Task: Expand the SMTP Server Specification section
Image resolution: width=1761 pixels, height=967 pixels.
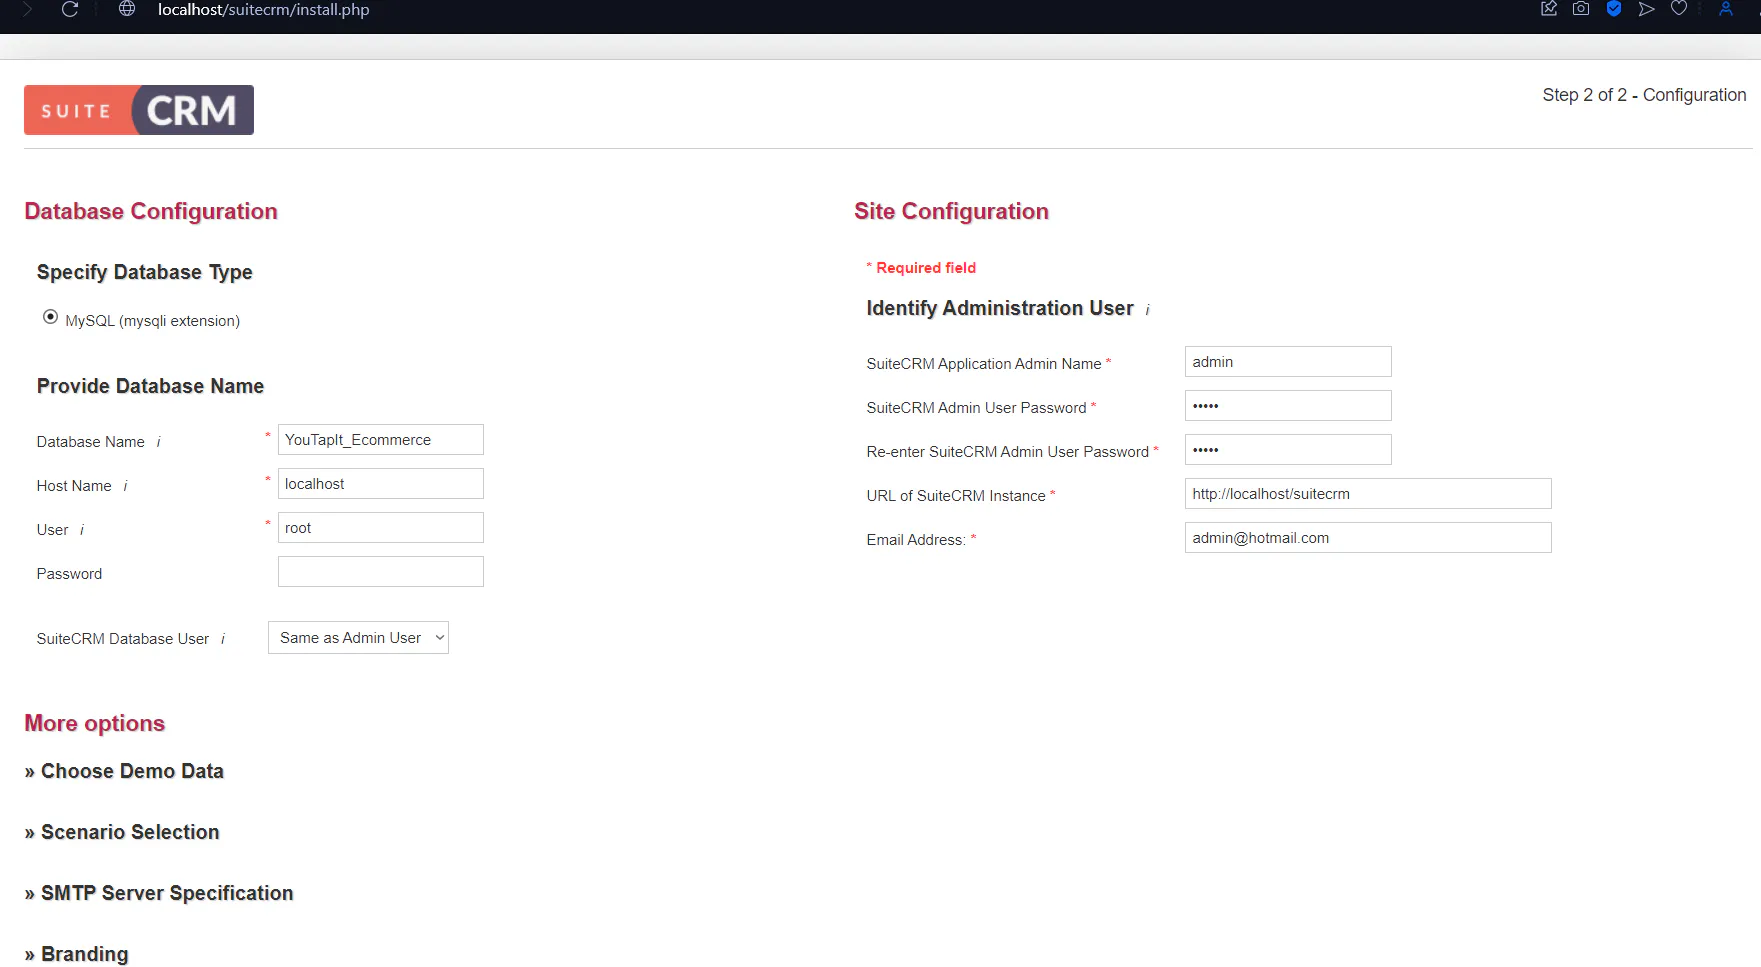Action: [x=159, y=893]
